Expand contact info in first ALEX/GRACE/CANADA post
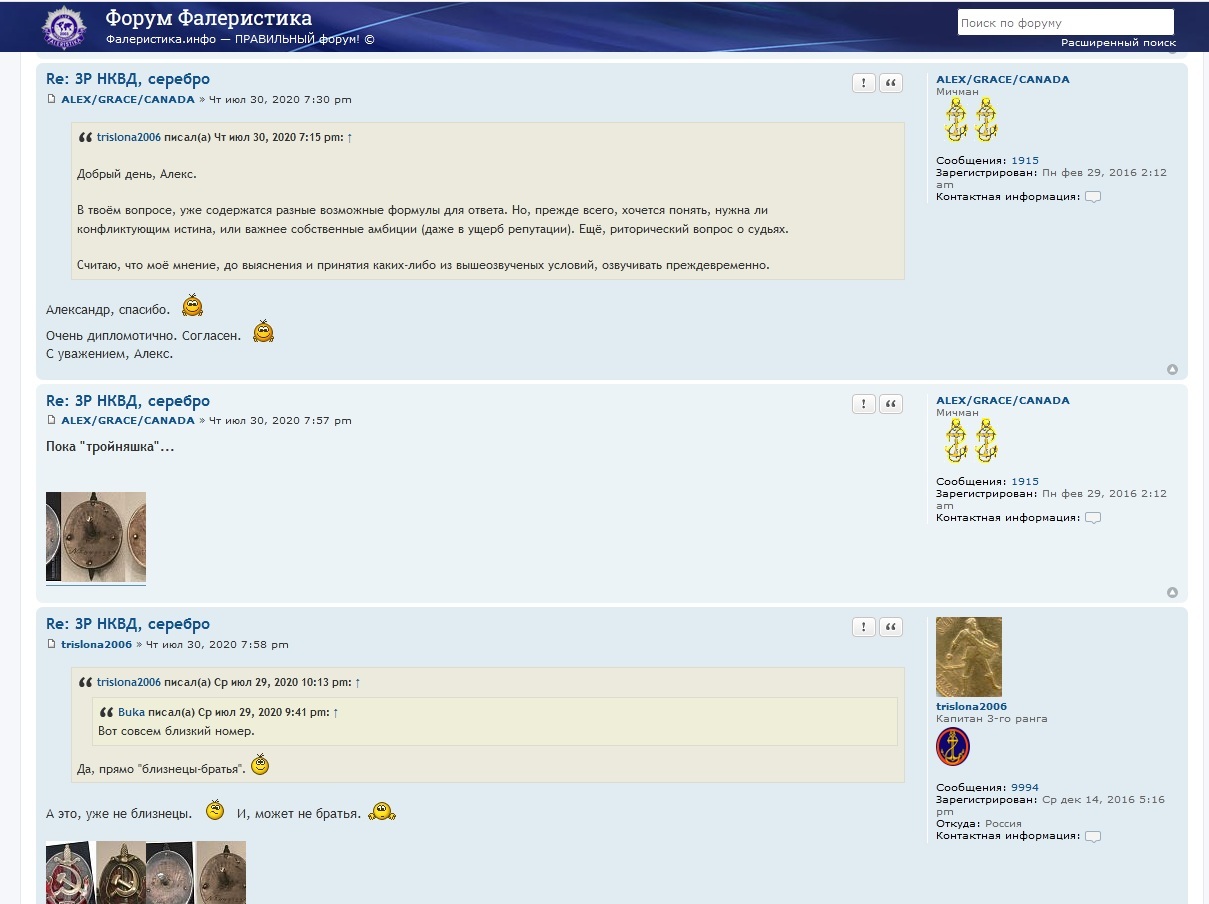This screenshot has height=904, width=1209. point(1093,197)
